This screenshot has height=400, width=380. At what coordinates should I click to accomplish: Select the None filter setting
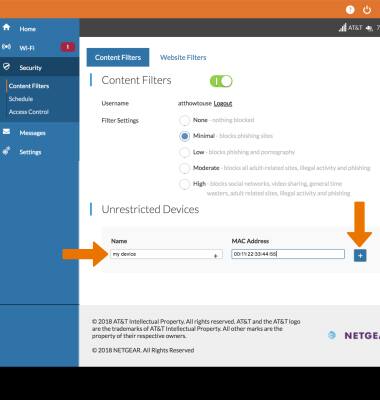(184, 120)
